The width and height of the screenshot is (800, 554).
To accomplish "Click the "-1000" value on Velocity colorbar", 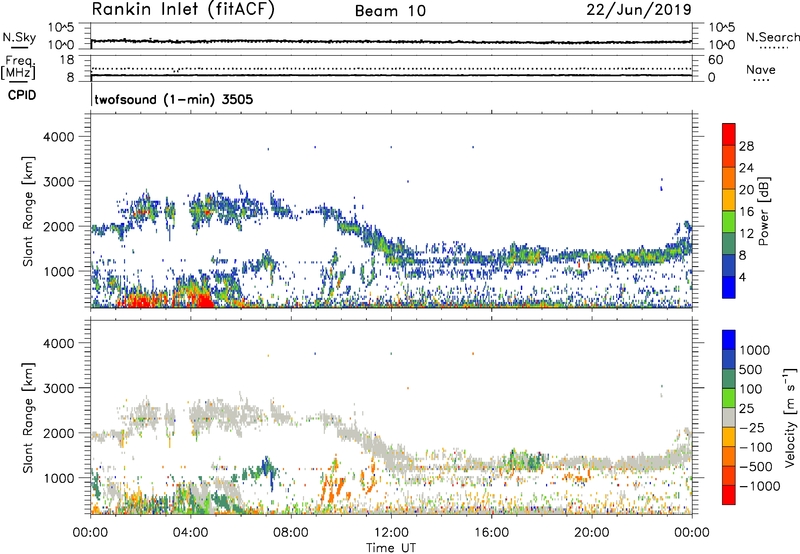I will 760,486.
